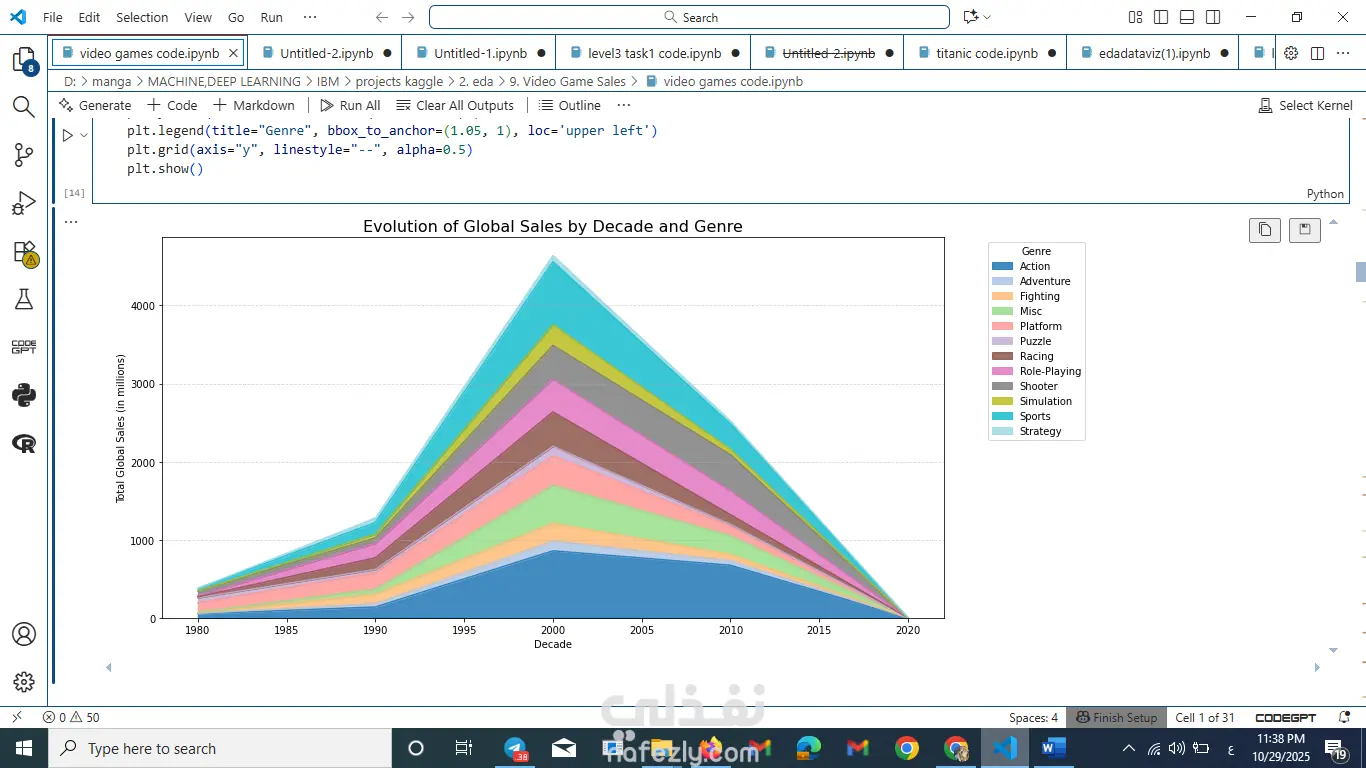Click the Run All button
This screenshot has height=768, width=1366.
[x=350, y=105]
